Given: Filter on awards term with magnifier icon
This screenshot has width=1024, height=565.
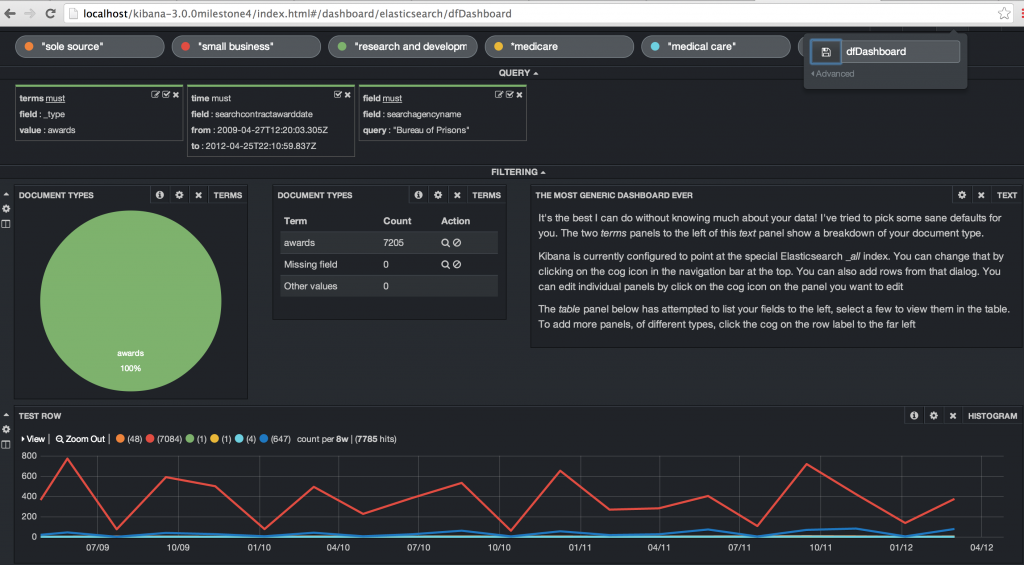Looking at the screenshot, I should point(445,243).
